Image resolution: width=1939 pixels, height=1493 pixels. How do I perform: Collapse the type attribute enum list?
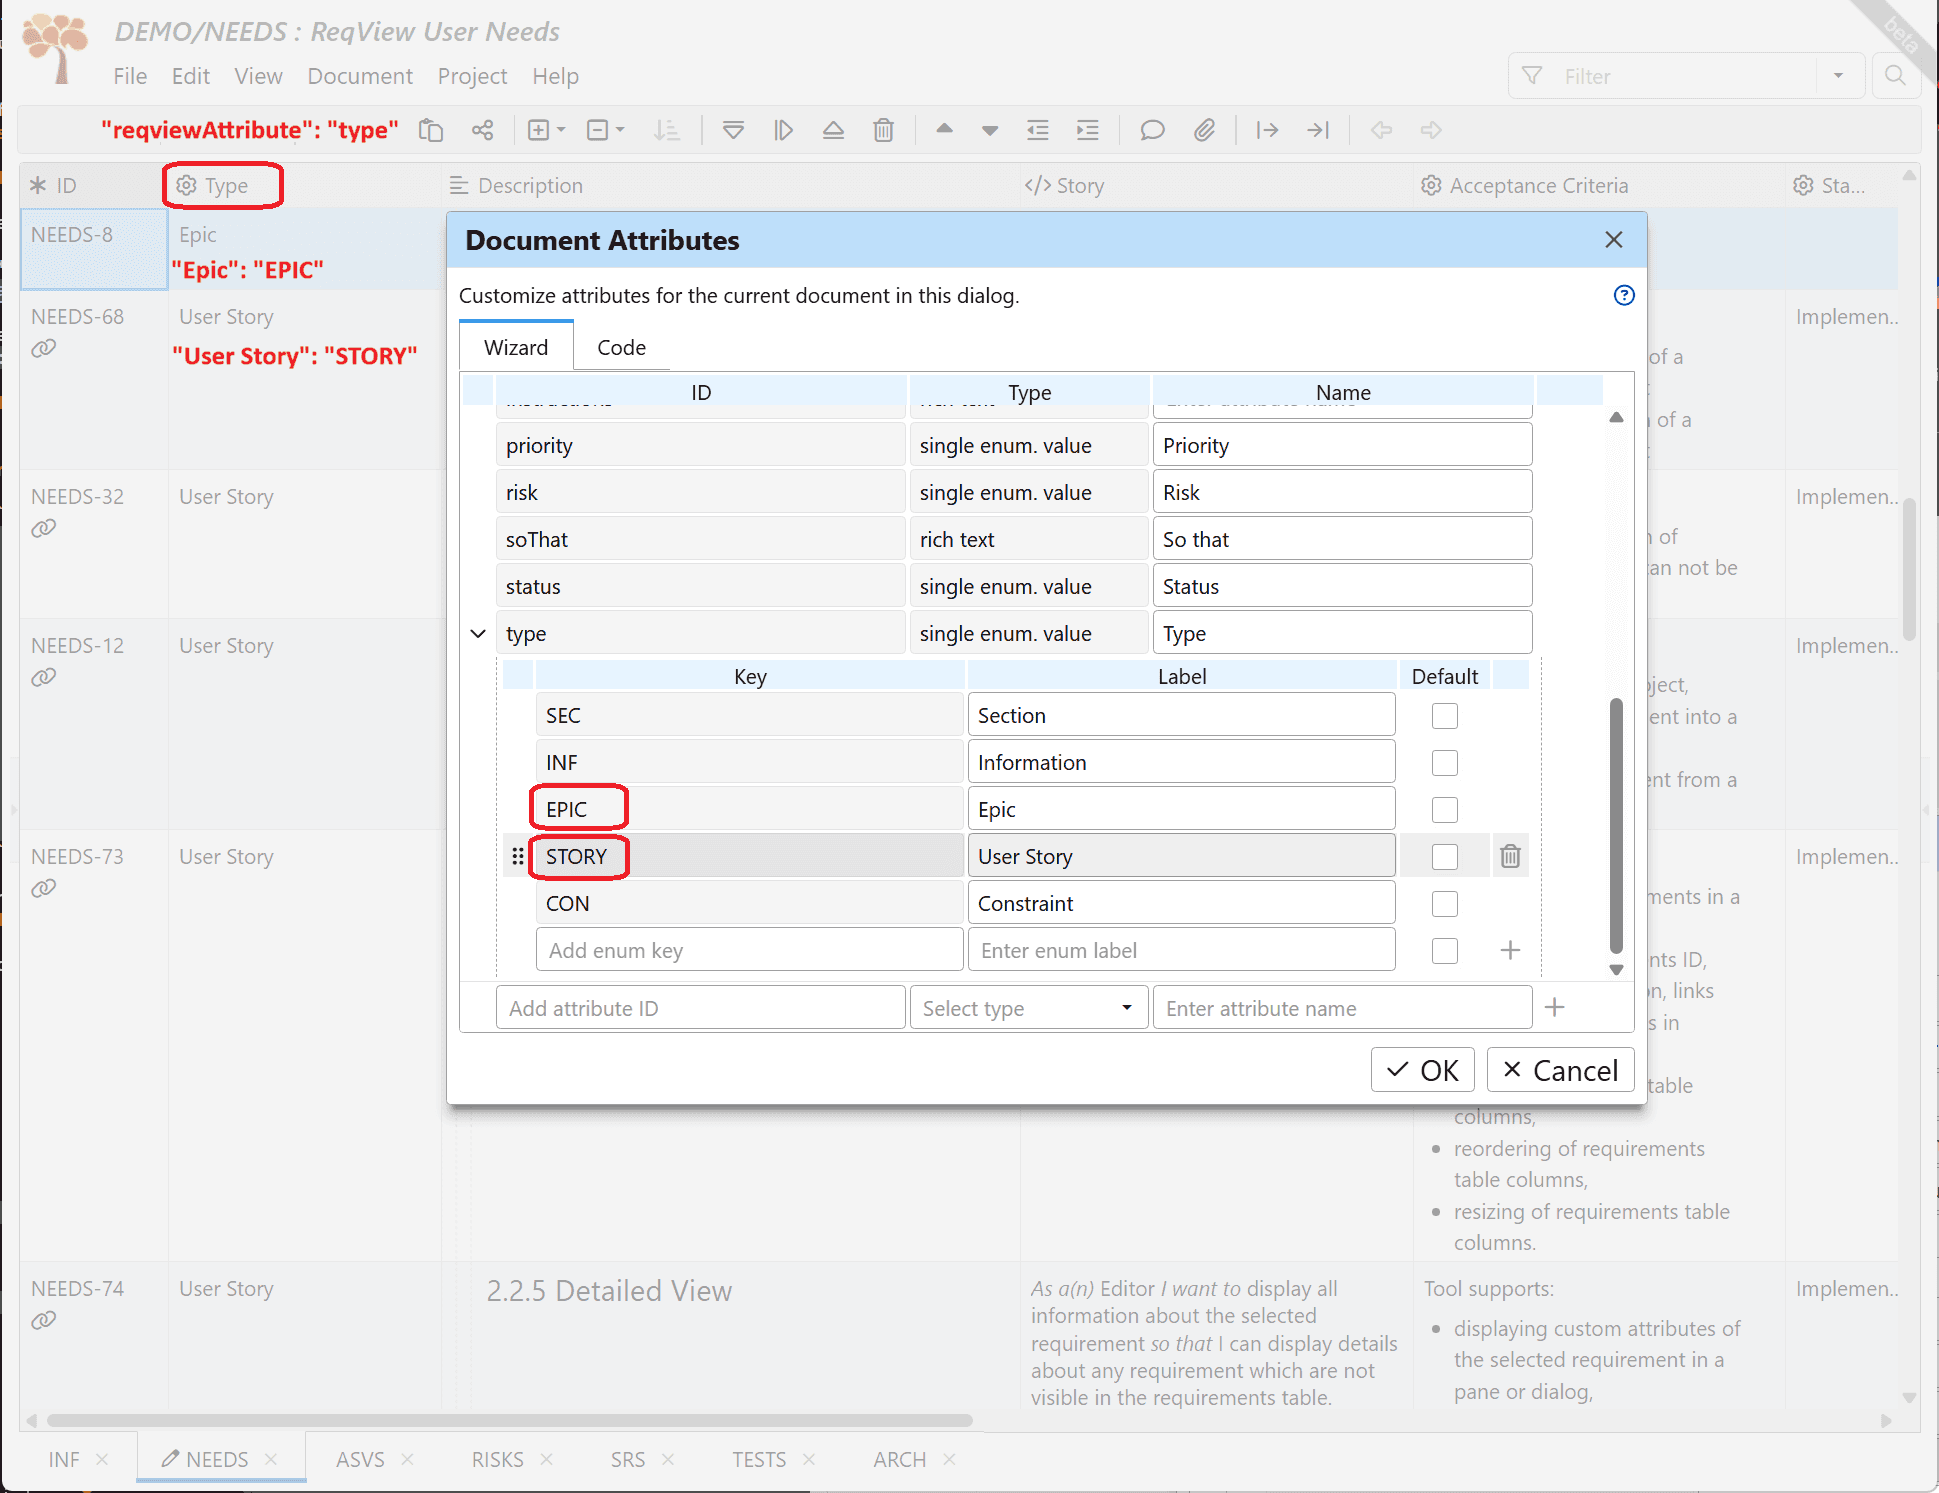pos(477,633)
